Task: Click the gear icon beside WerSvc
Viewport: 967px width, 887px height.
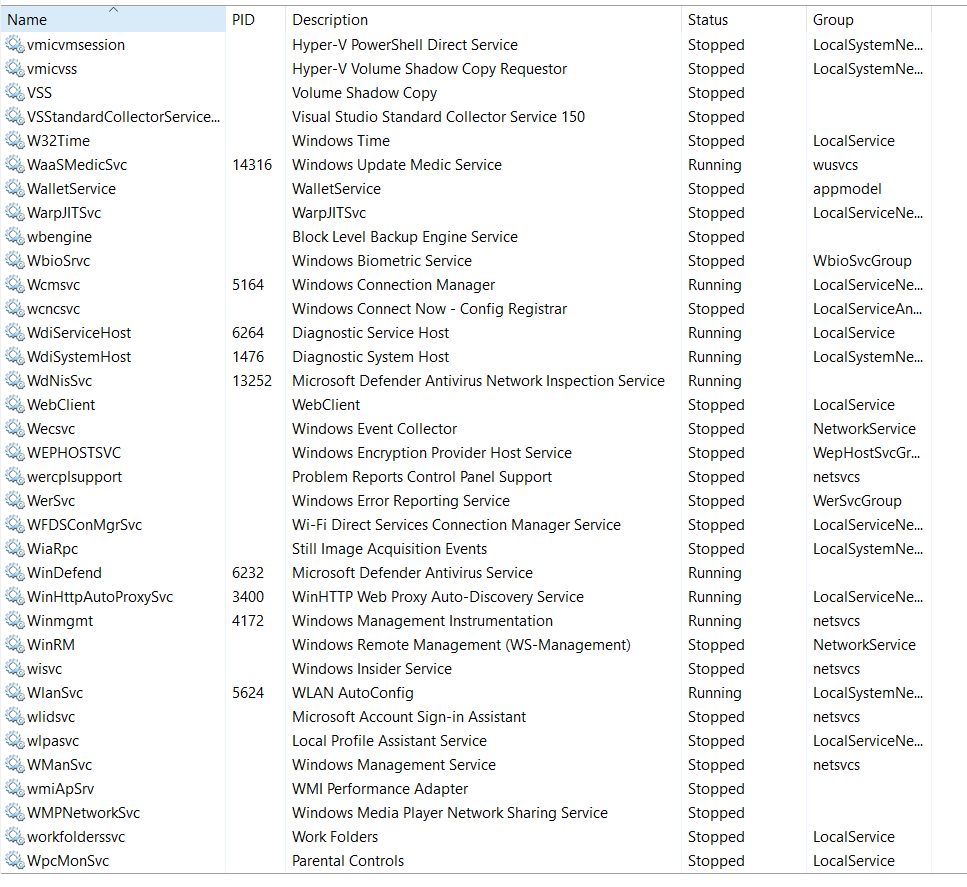Action: tap(15, 501)
